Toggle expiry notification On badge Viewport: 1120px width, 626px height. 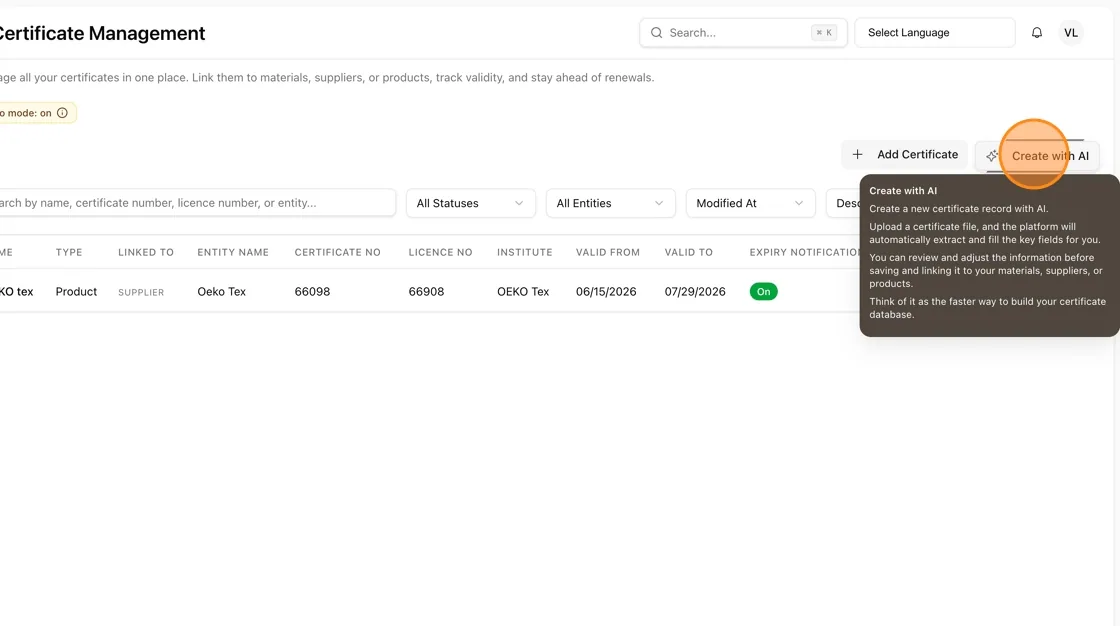pyautogui.click(x=764, y=292)
